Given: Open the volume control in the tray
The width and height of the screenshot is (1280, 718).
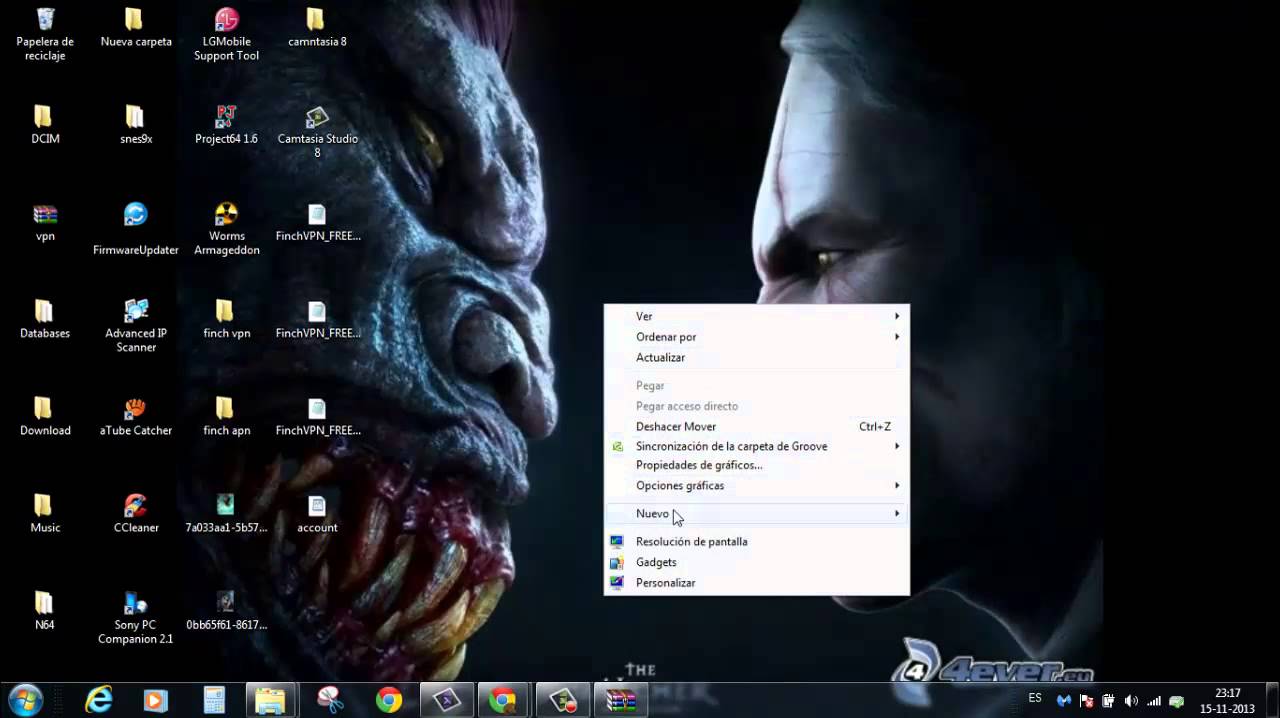Looking at the screenshot, I should pyautogui.click(x=1131, y=701).
